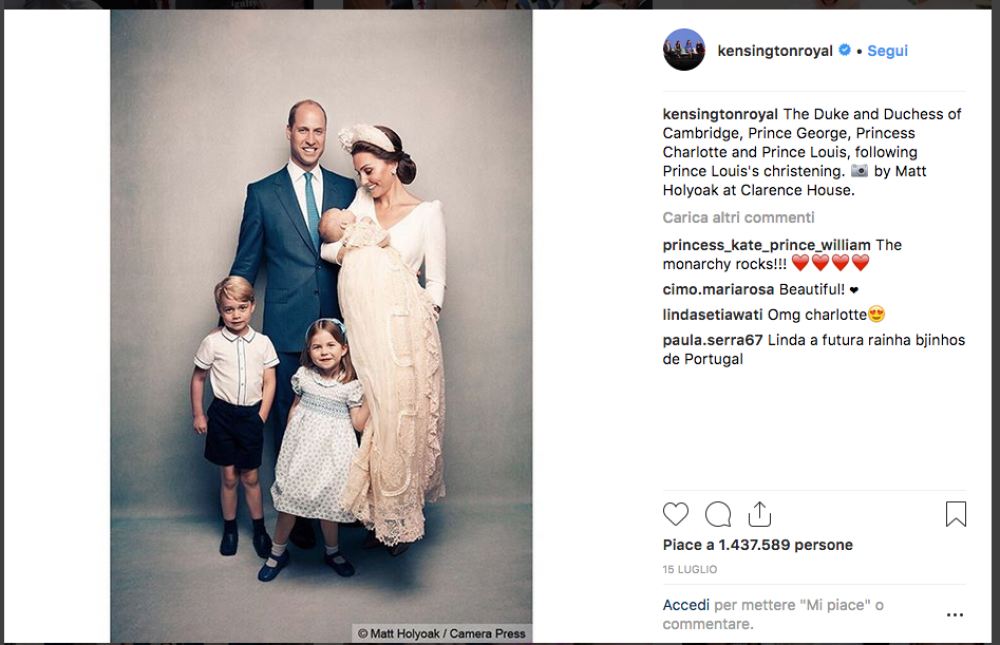Open paula.serra67 commenter profile
The width and height of the screenshot is (1000, 645).
coord(712,340)
